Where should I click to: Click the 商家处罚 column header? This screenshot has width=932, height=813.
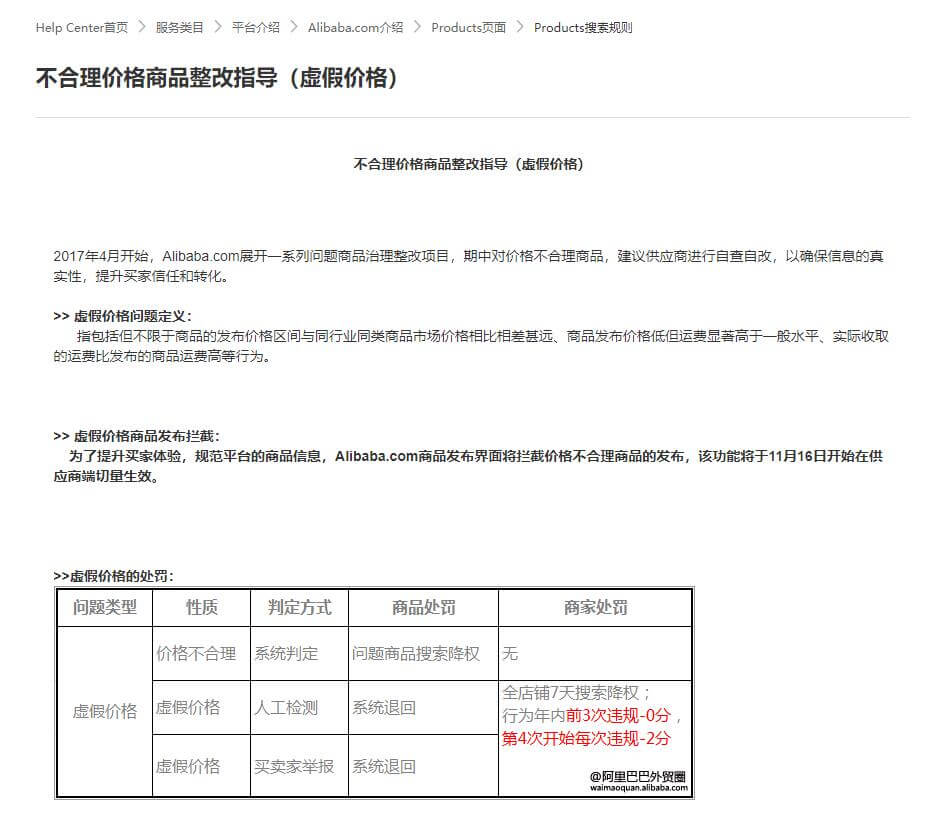[595, 607]
